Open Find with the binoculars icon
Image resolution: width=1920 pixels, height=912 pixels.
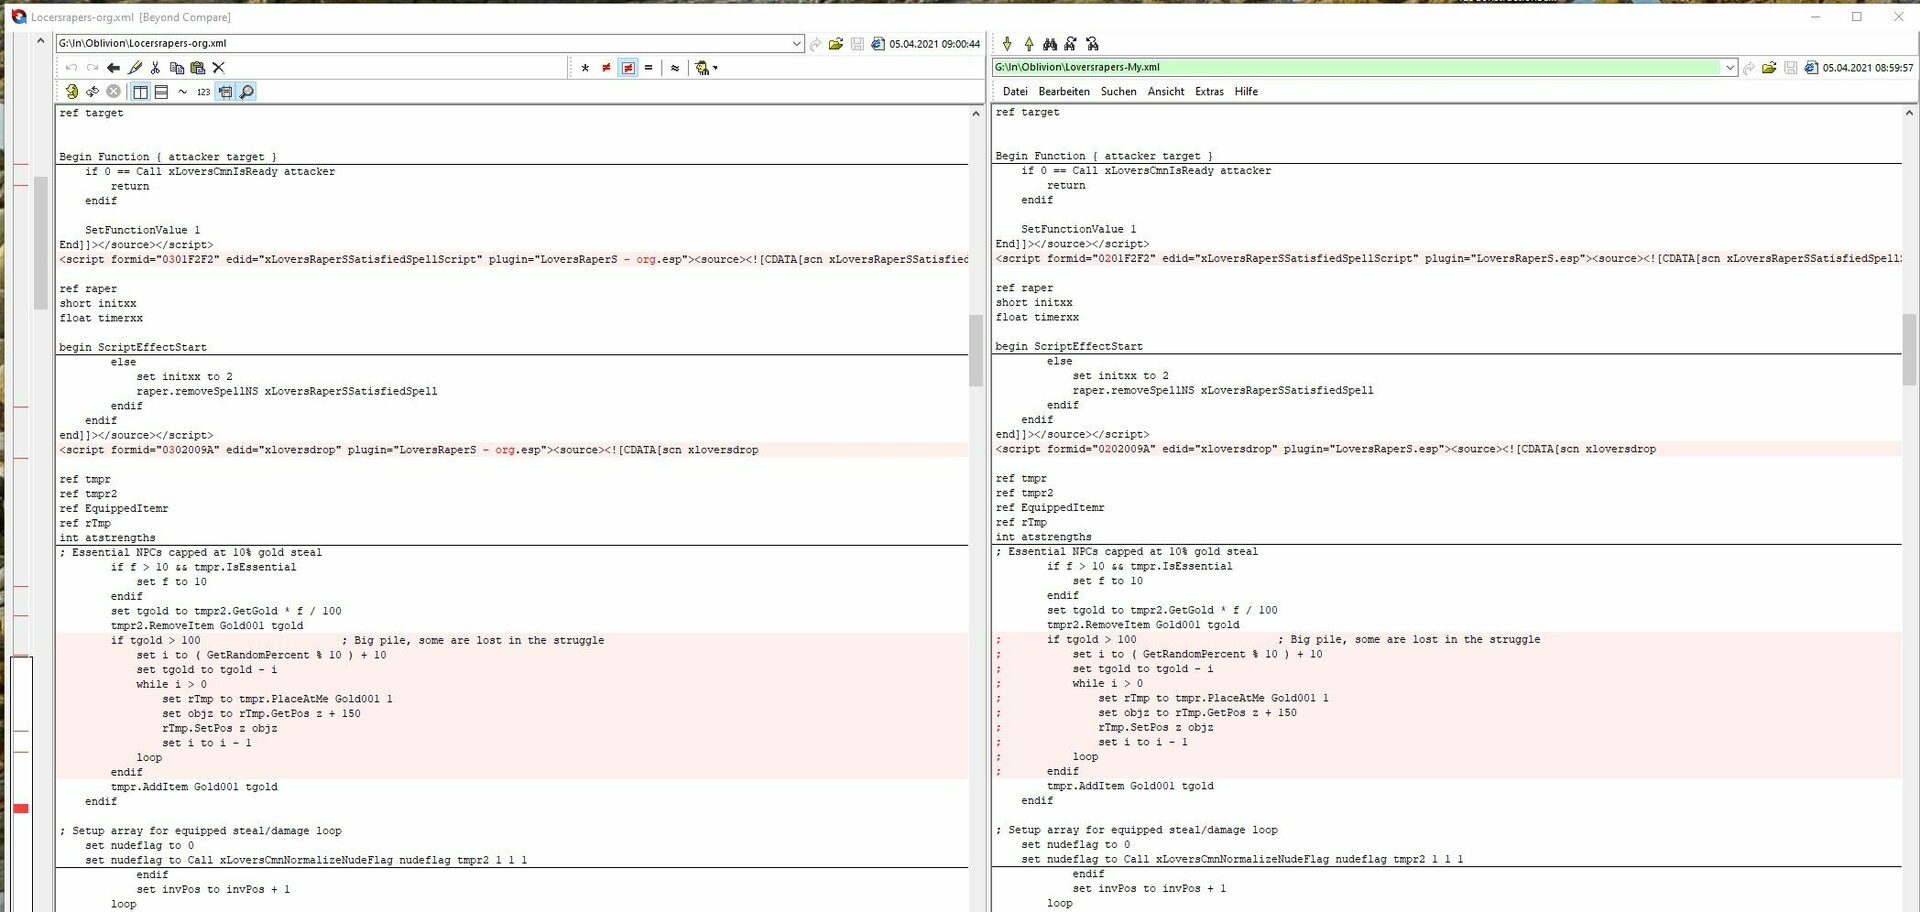(x=1049, y=44)
